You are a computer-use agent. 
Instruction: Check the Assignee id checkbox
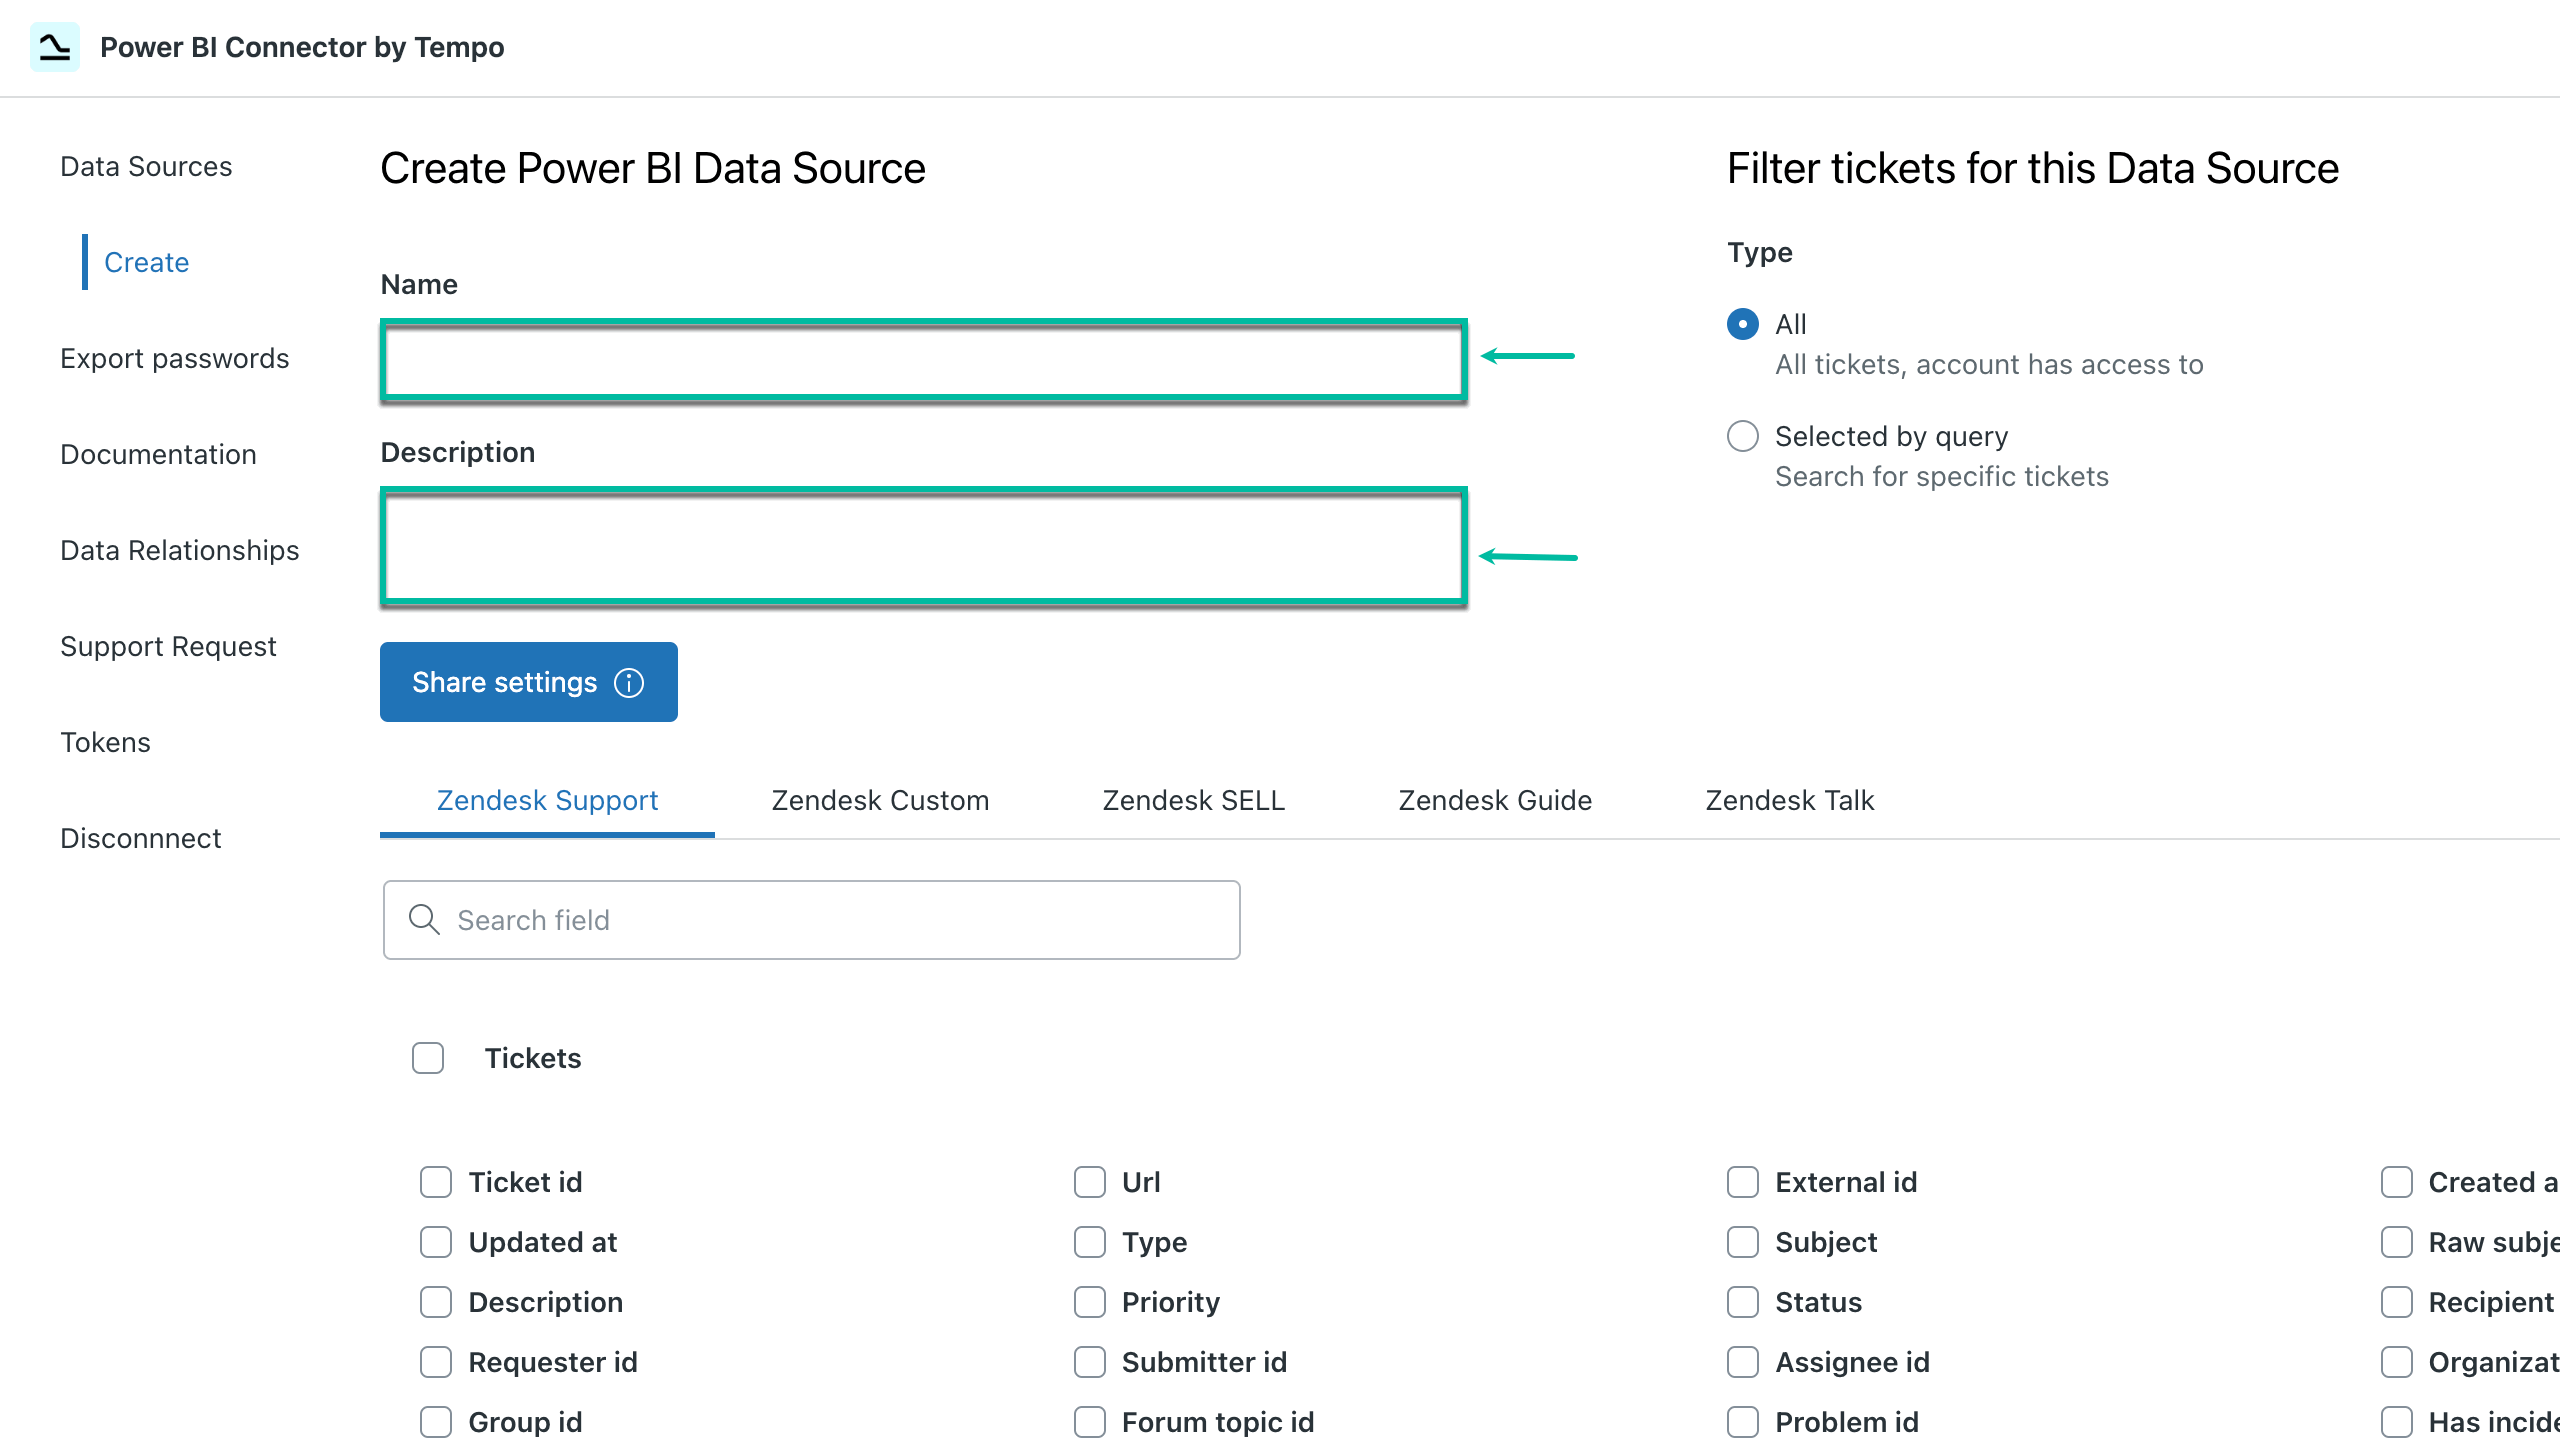(1743, 1362)
